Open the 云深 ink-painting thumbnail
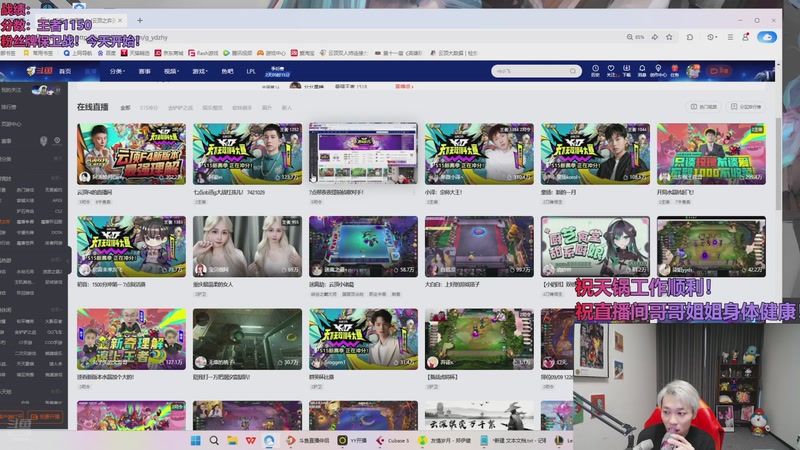This screenshot has height=450, width=800. click(x=480, y=416)
